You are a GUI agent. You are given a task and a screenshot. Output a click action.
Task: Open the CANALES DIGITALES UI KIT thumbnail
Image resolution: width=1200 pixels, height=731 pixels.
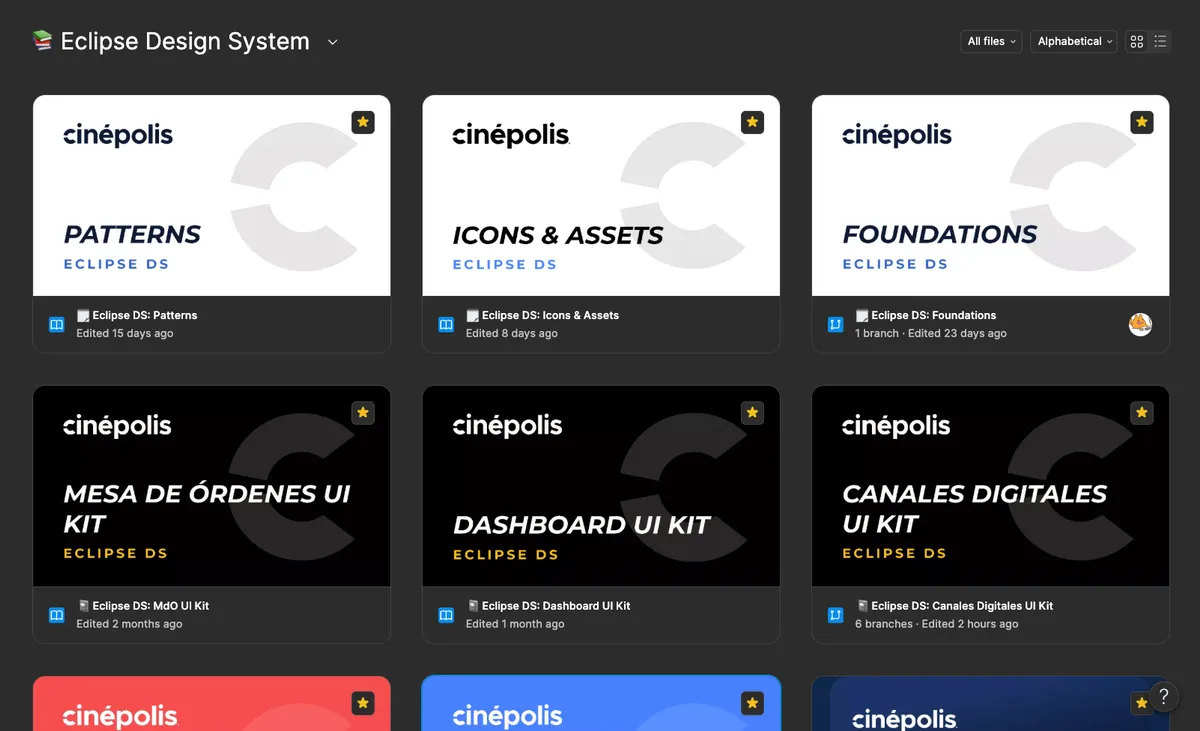(991, 486)
